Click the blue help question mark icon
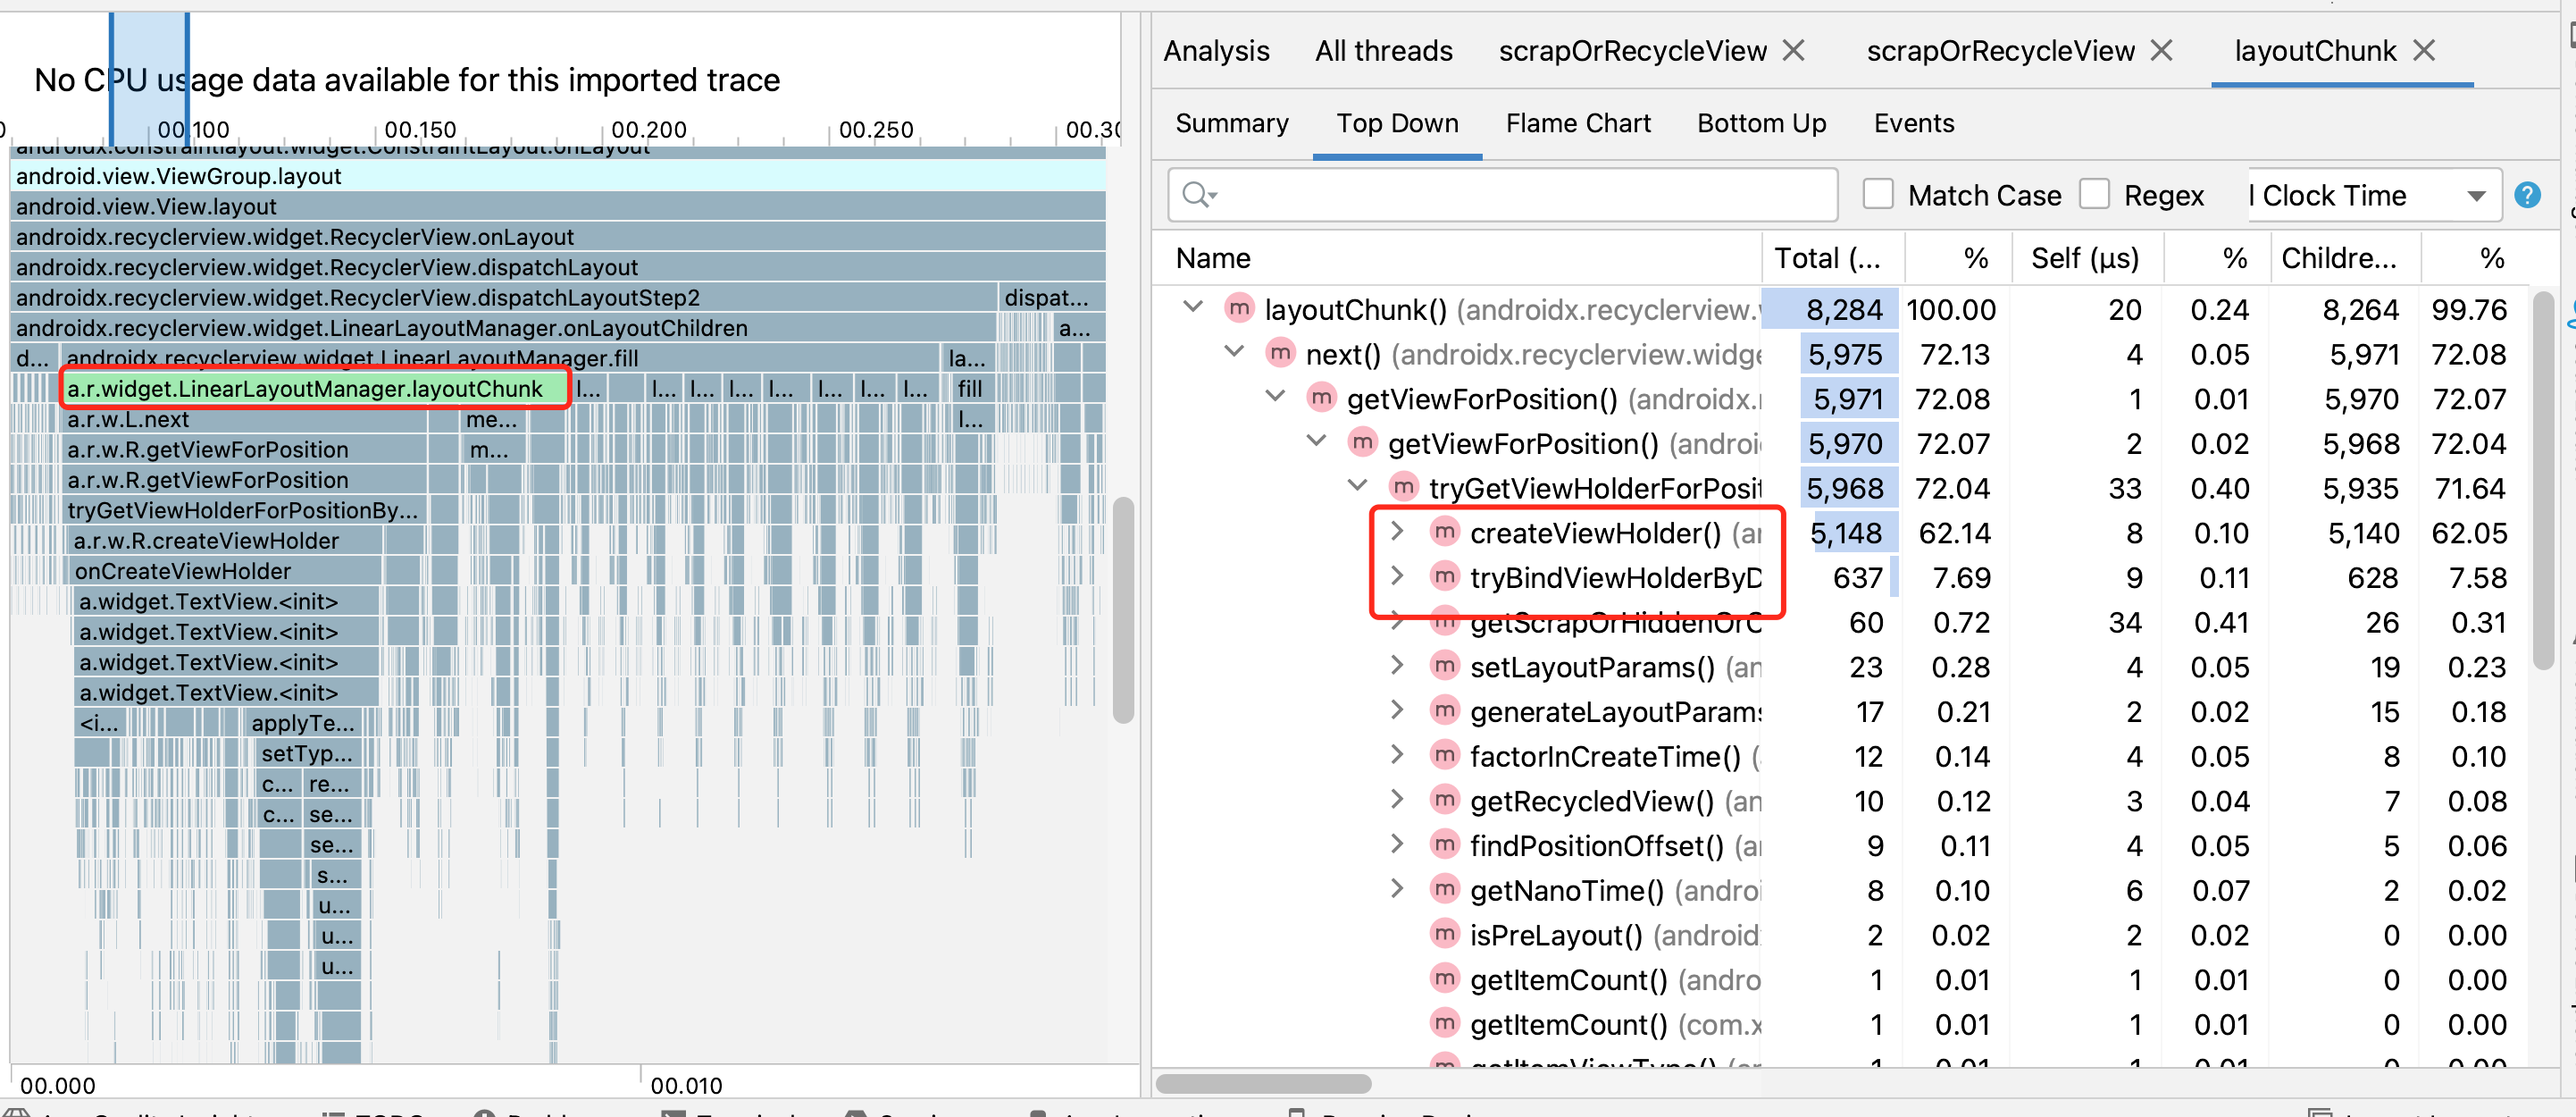 point(2526,195)
